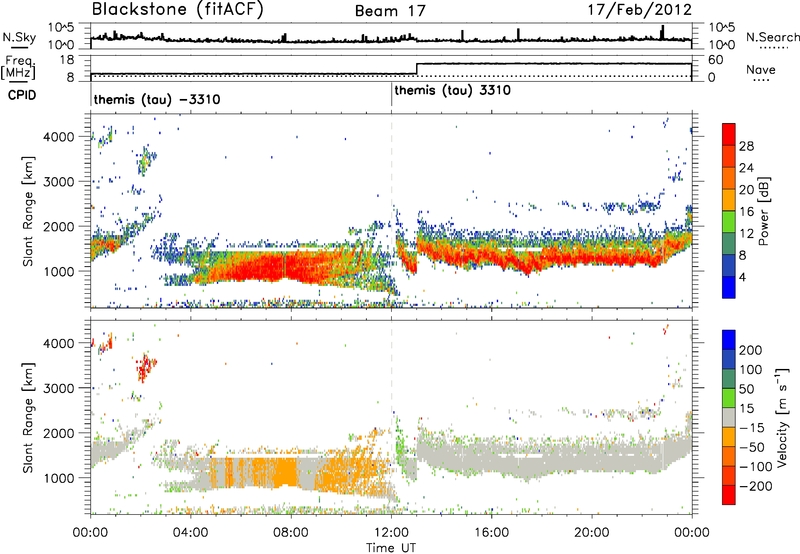Click the '200' tick on Velocity colorbar

(x=751, y=350)
